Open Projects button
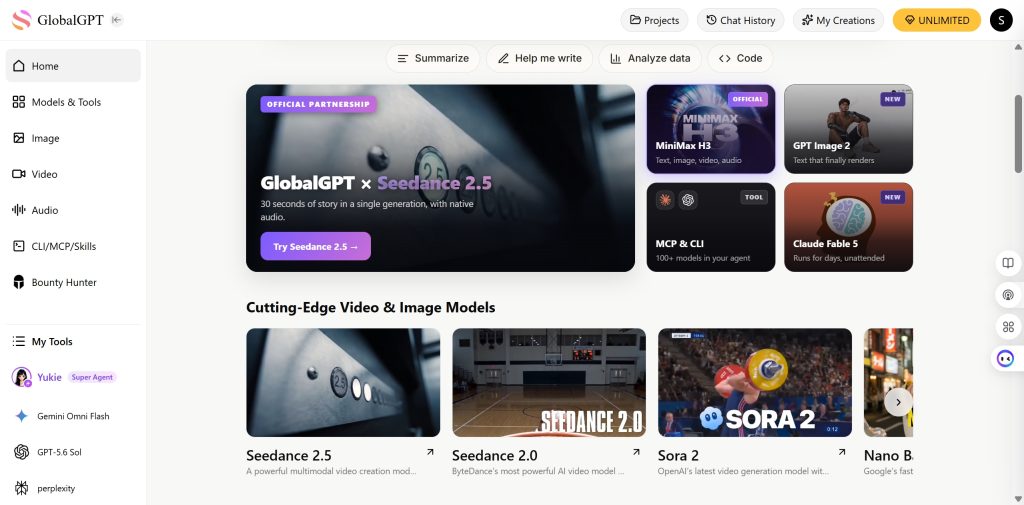This screenshot has width=1024, height=505. tap(654, 20)
